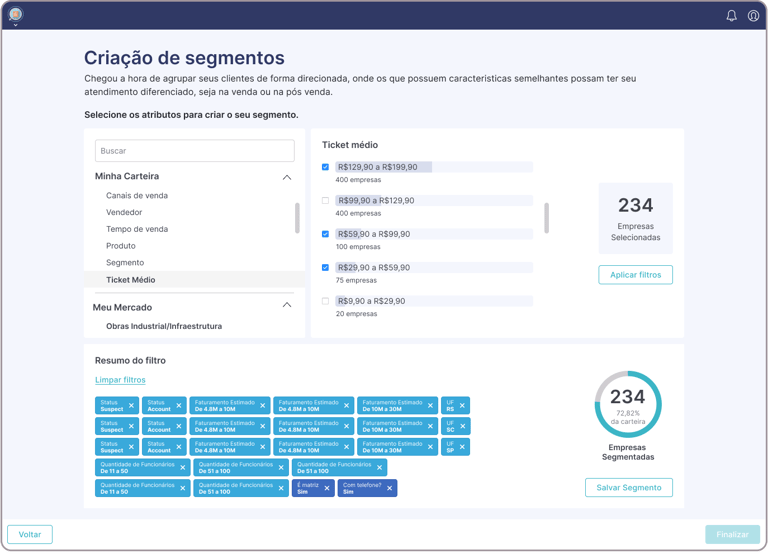This screenshot has width=768, height=554.
Task: Uncheck R$29,90 a R$59,90 ticket range
Action: click(x=325, y=267)
